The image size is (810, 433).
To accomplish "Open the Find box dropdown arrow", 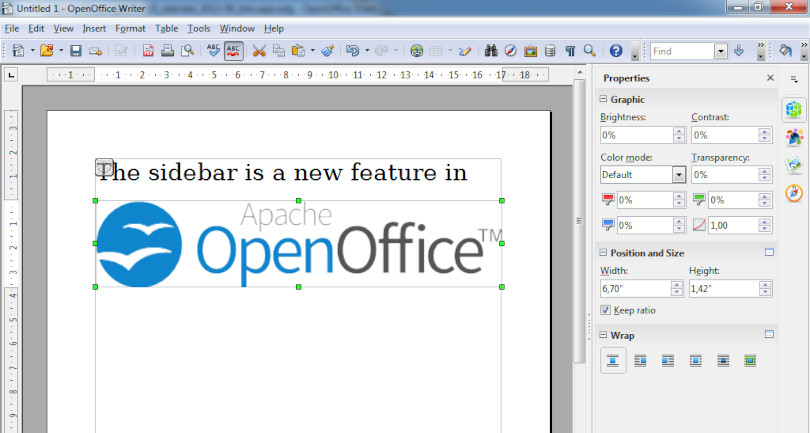I will coord(721,51).
